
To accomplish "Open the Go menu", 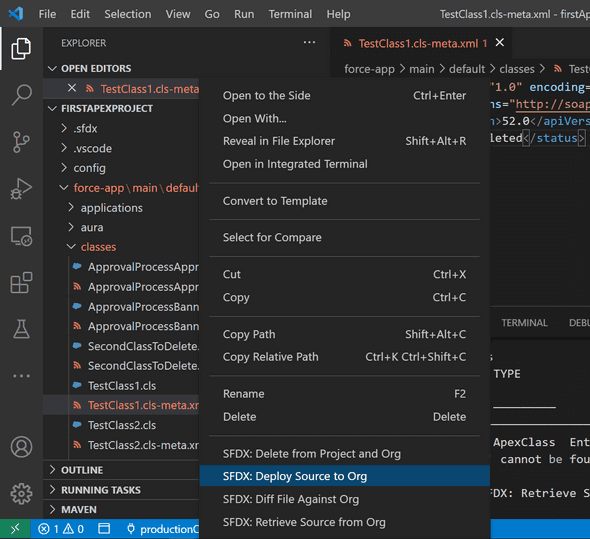I will click(212, 14).
